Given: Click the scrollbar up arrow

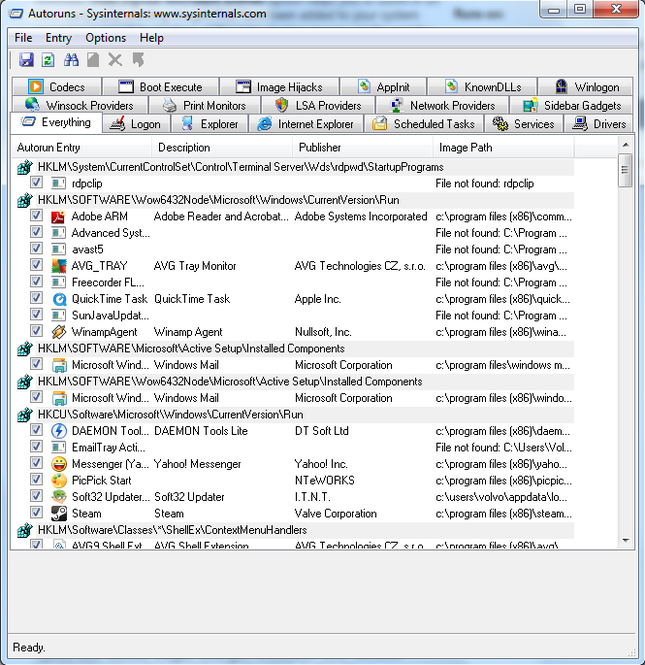Looking at the screenshot, I should 625,145.
